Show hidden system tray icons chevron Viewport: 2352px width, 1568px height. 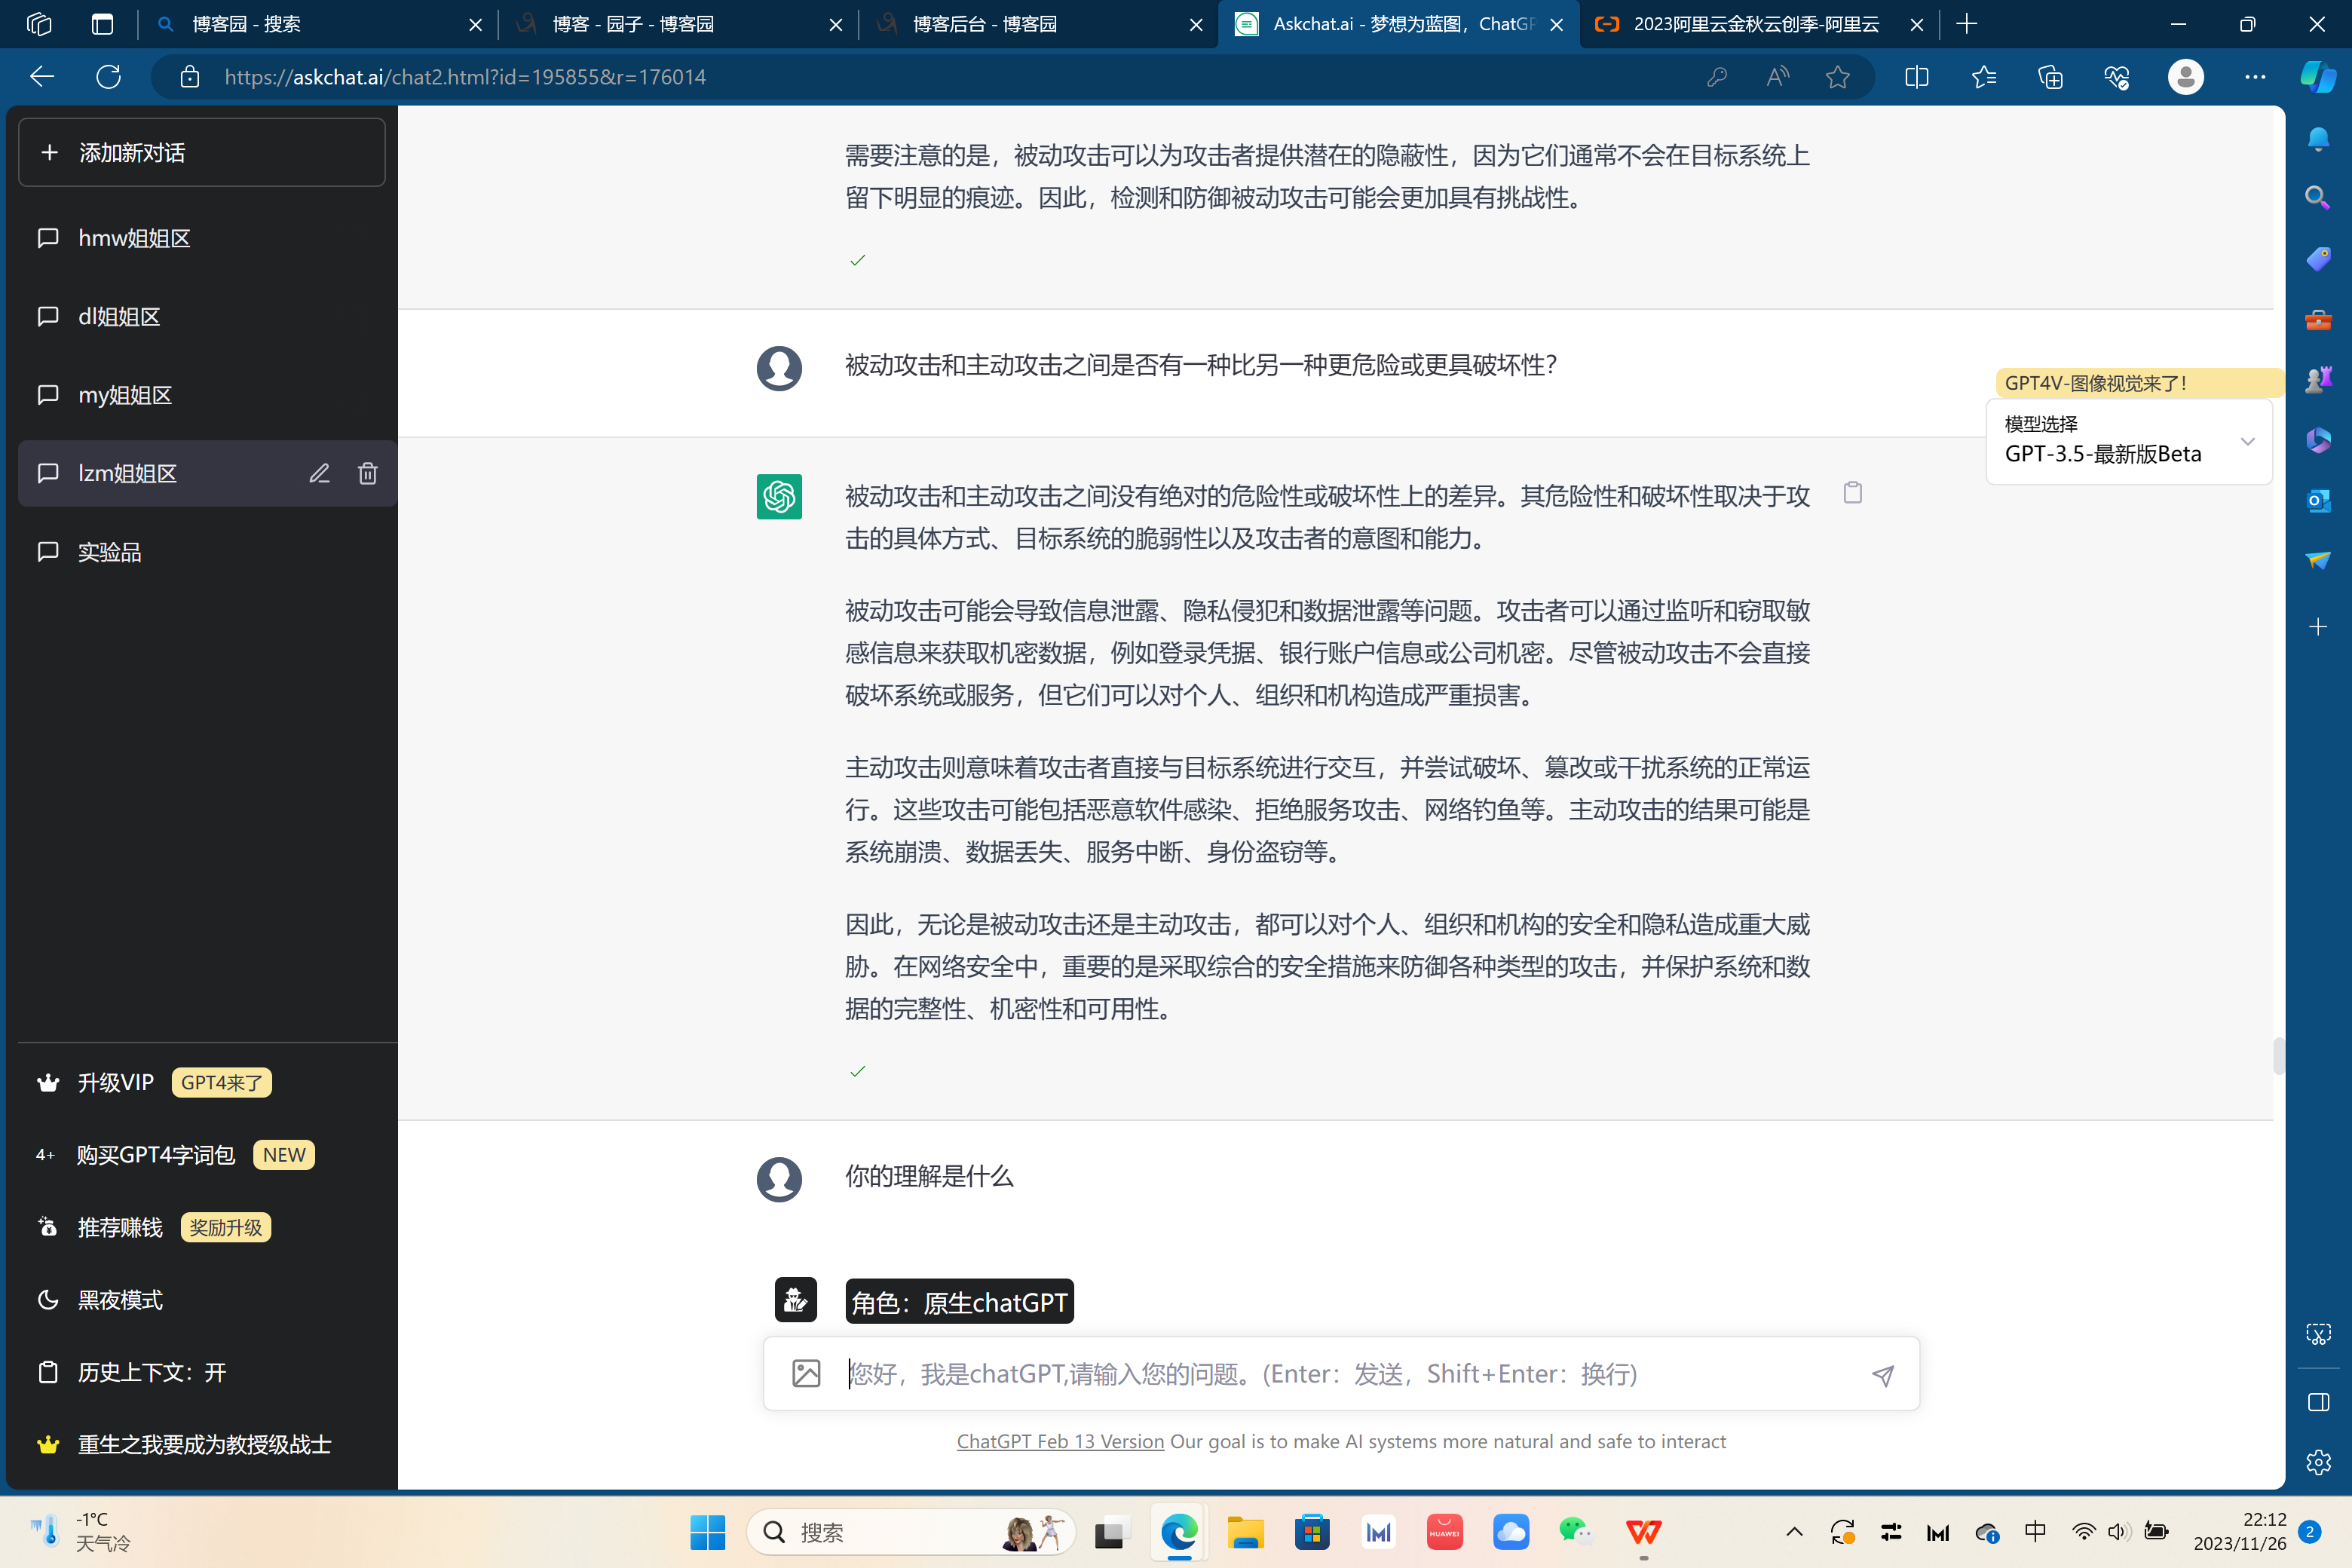[1794, 1532]
